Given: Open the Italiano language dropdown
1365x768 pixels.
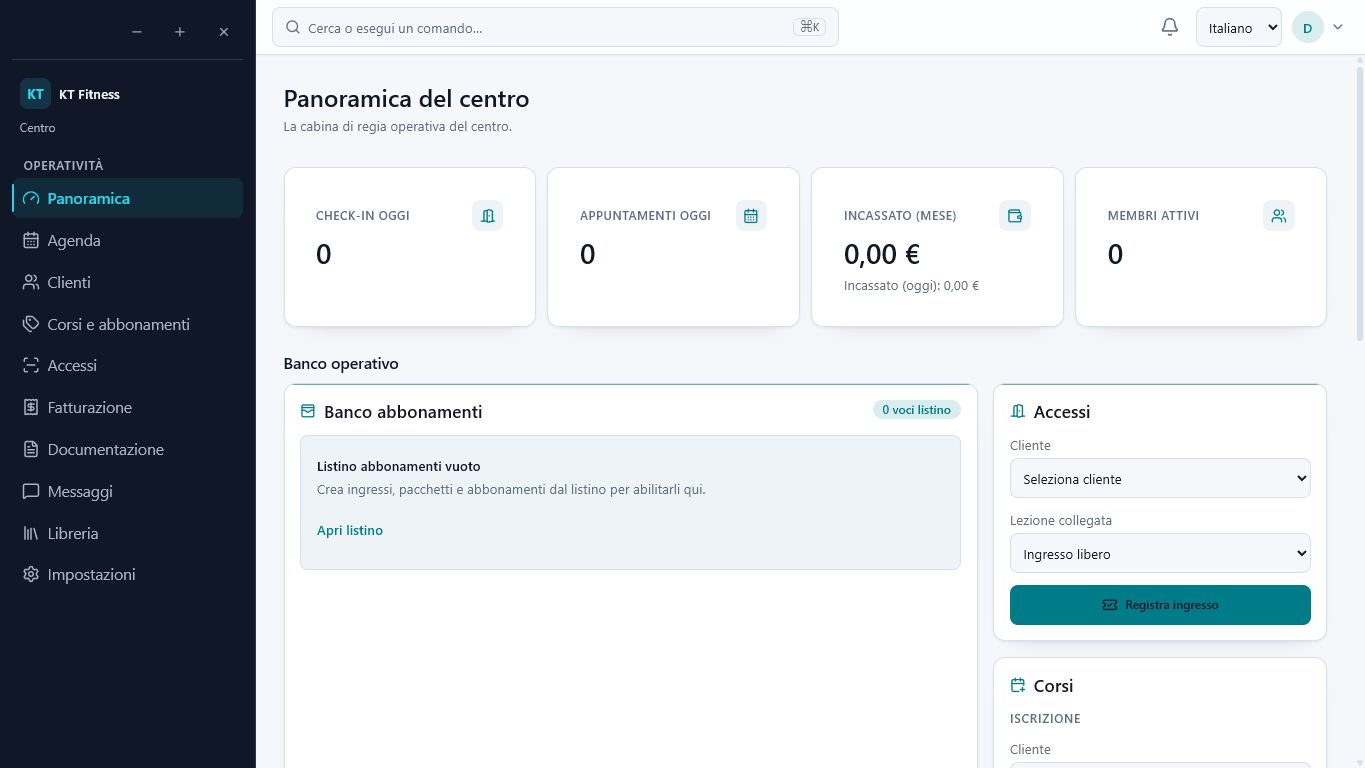Looking at the screenshot, I should 1239,28.
